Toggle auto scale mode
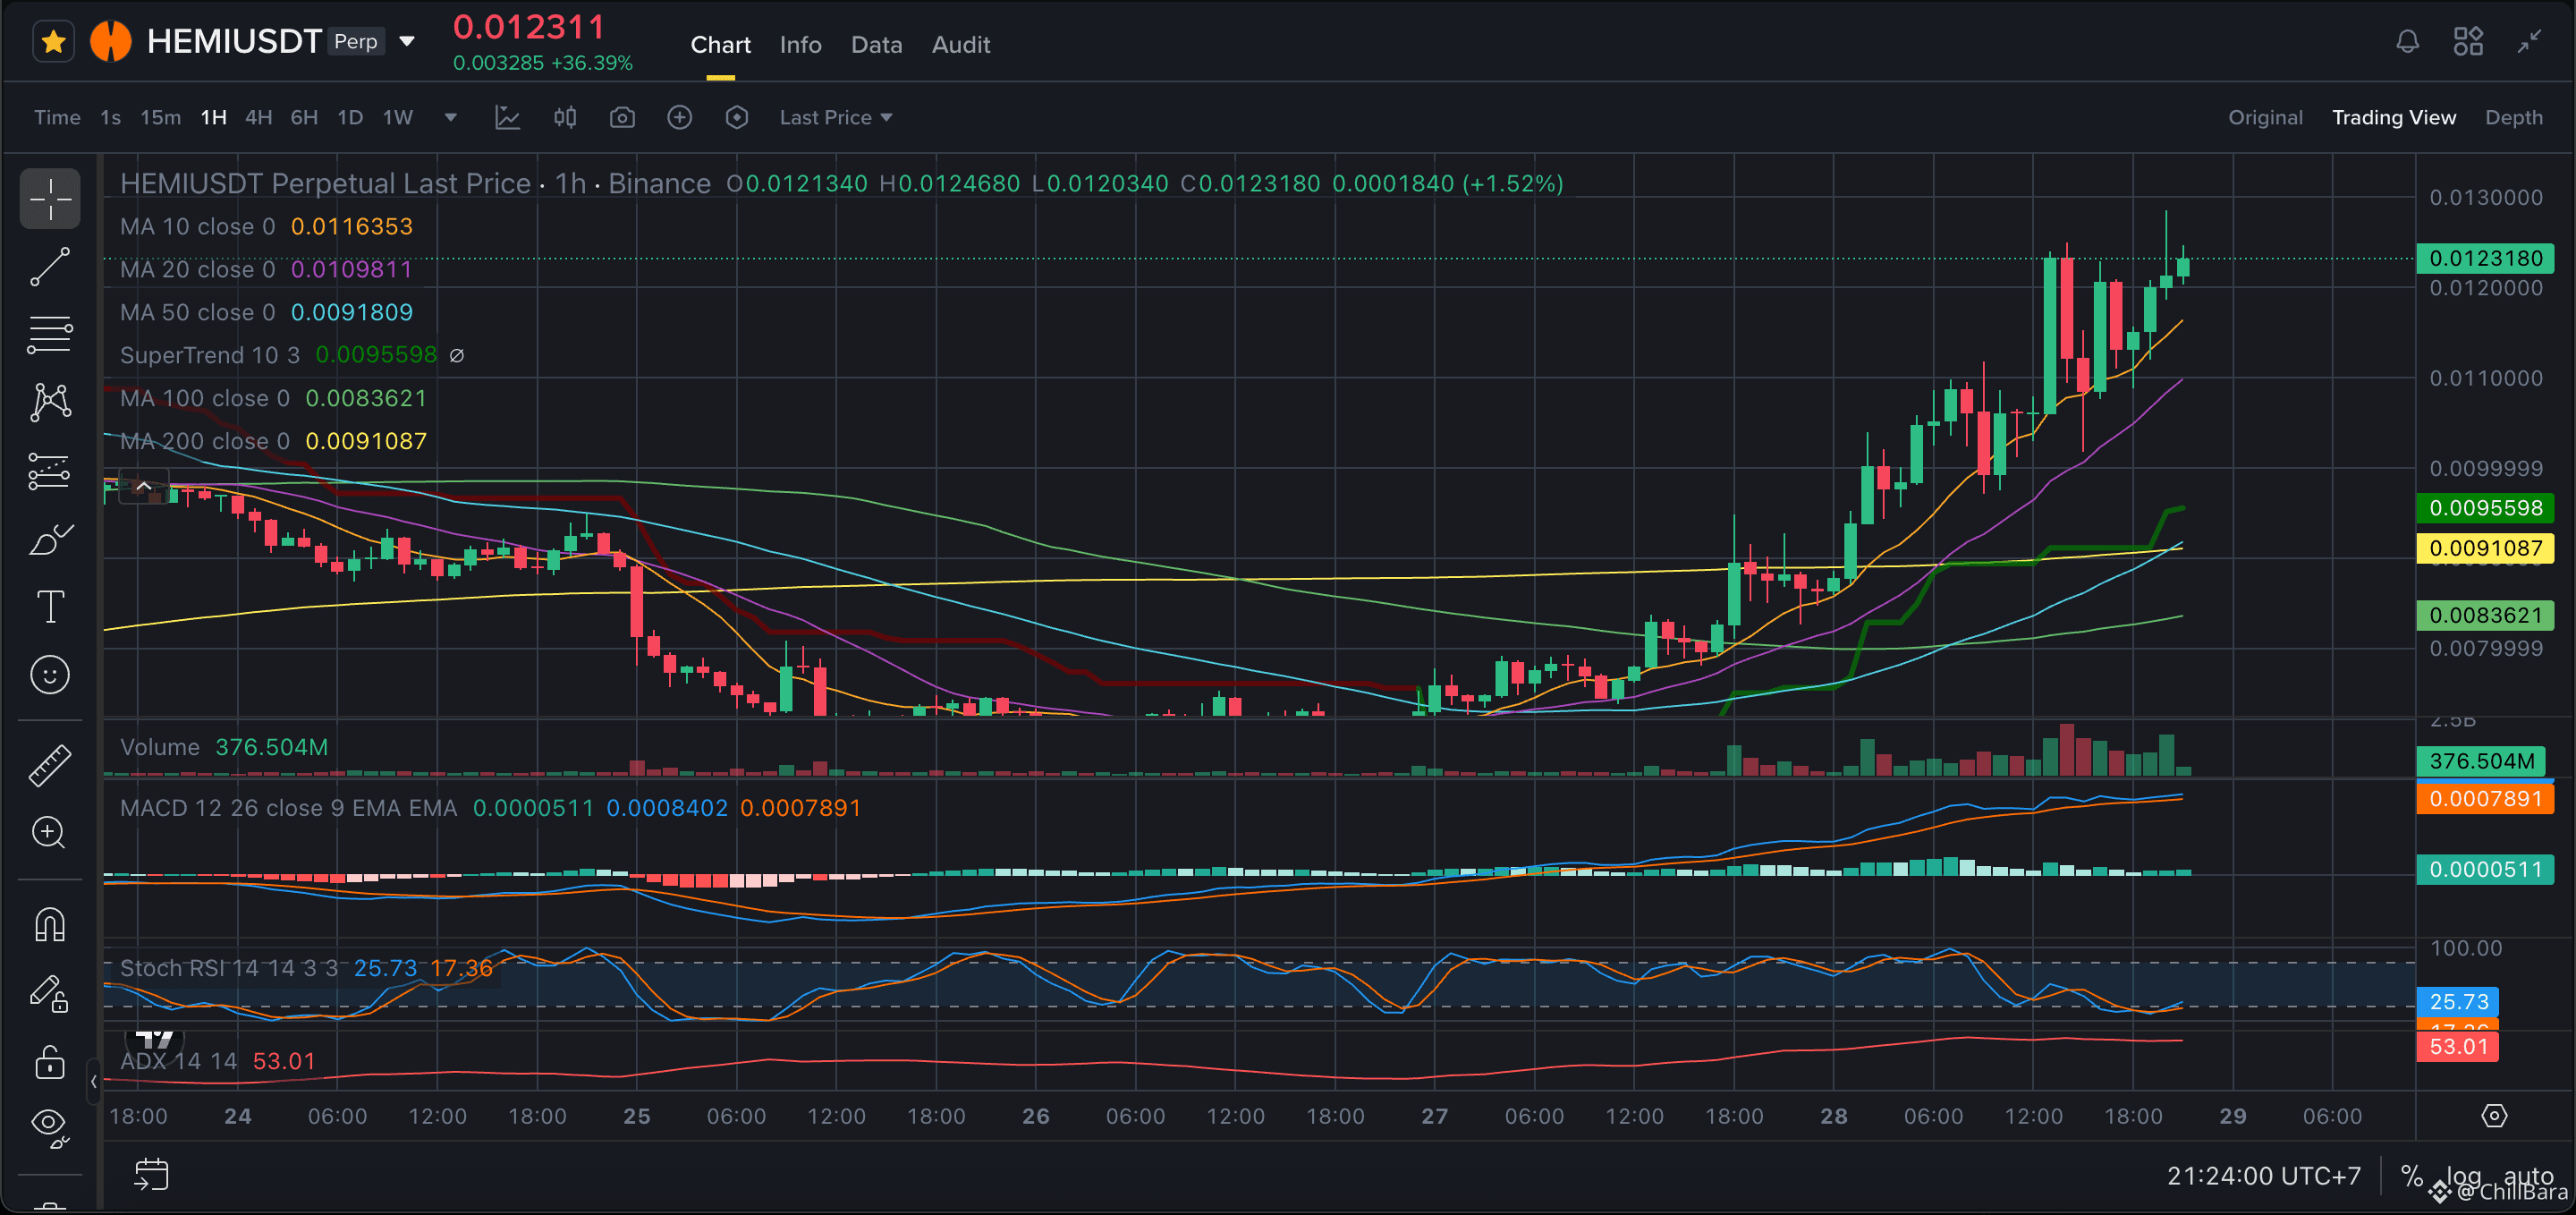The width and height of the screenshot is (2576, 1215). coord(2529,1176)
